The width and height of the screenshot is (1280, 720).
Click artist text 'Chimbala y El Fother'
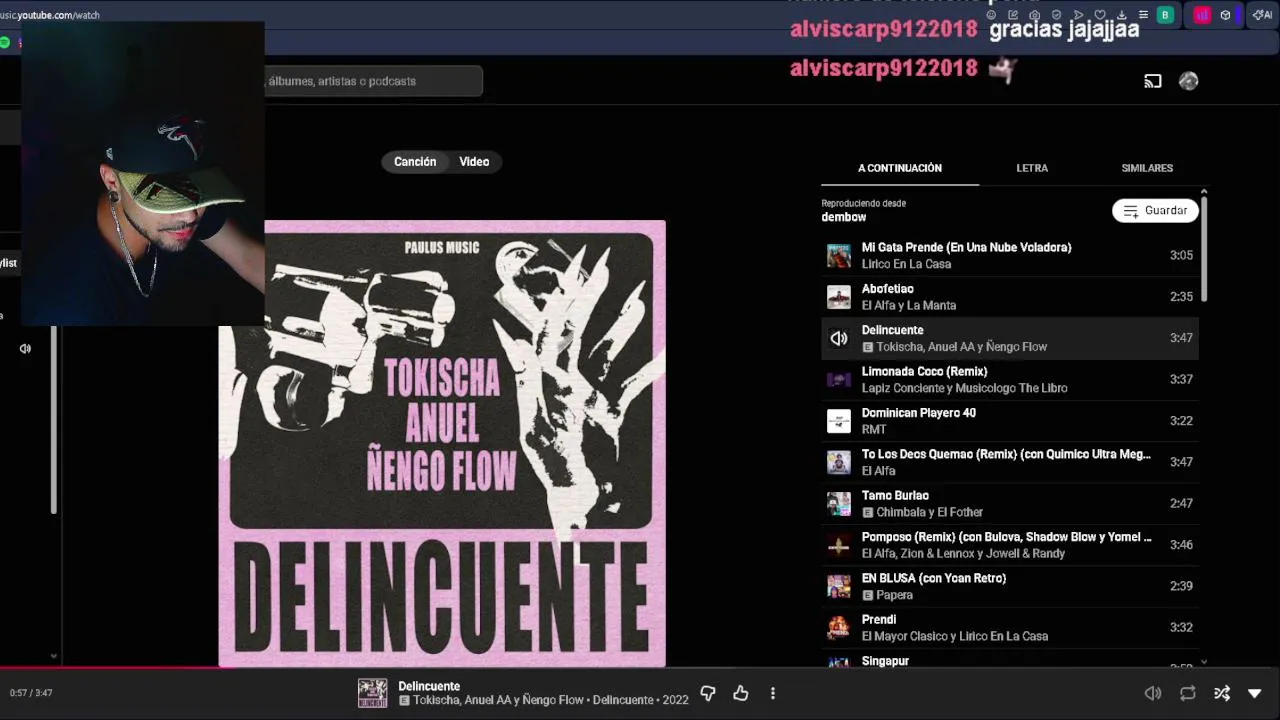click(929, 512)
